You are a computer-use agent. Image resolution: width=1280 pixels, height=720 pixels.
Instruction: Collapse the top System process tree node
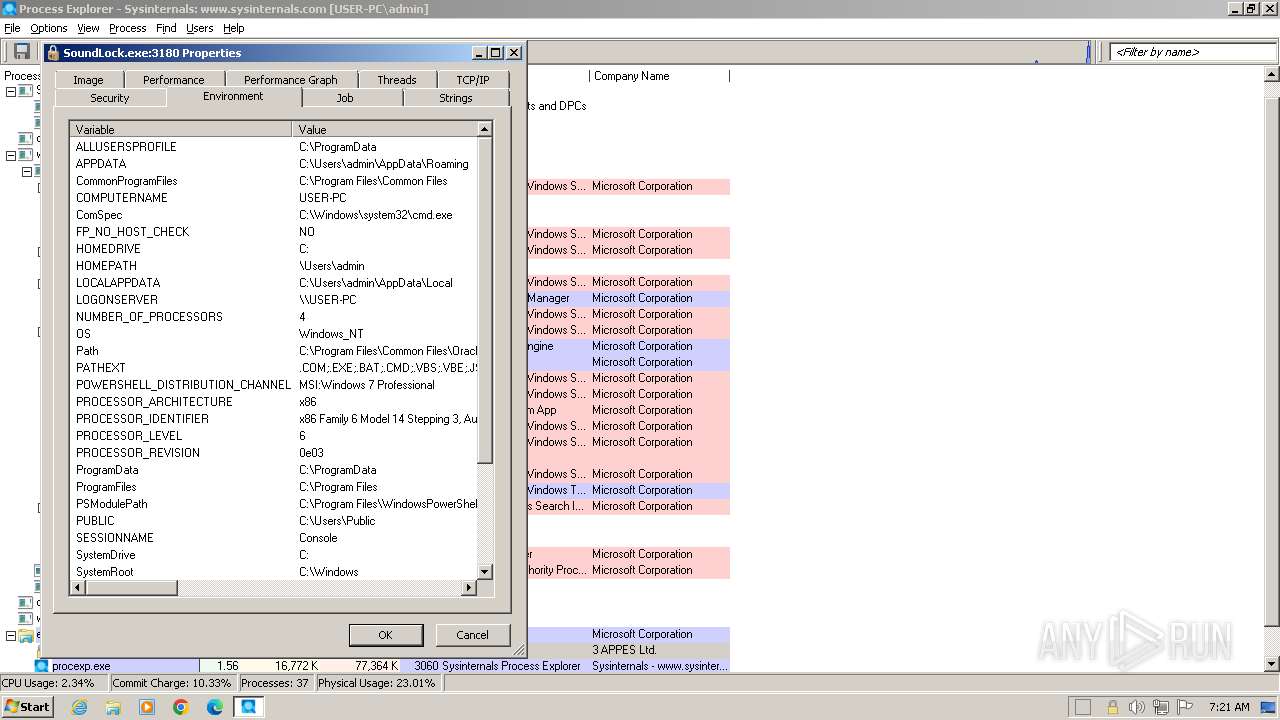coord(11,91)
